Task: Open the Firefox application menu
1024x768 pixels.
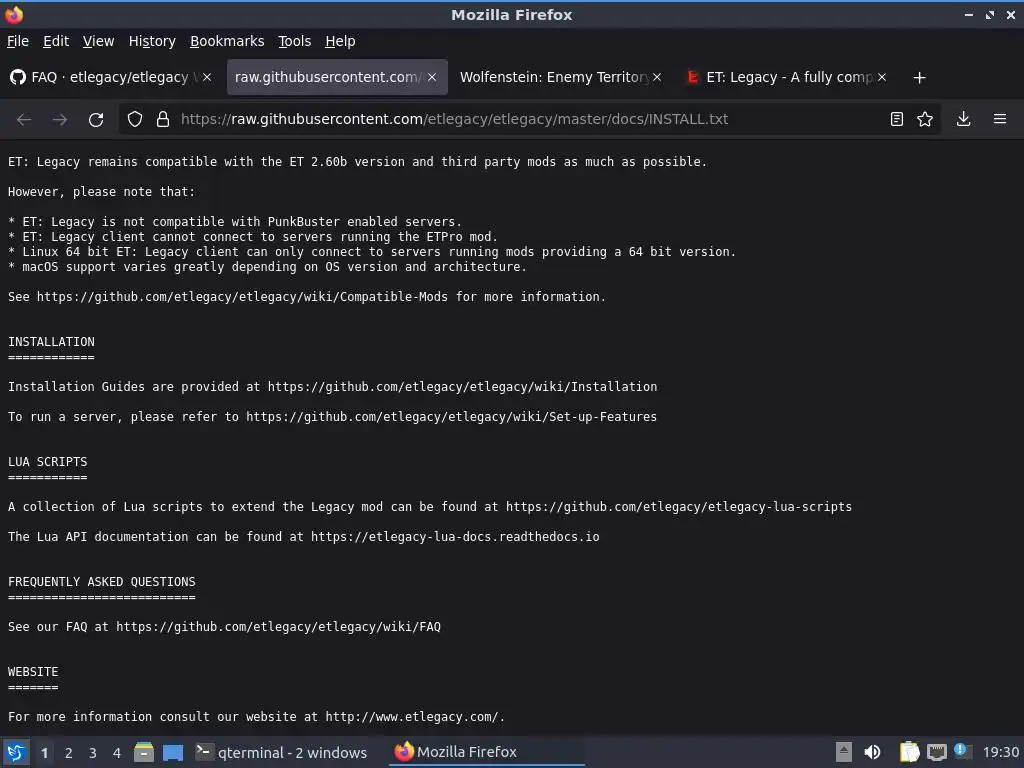Action: coord(1000,119)
